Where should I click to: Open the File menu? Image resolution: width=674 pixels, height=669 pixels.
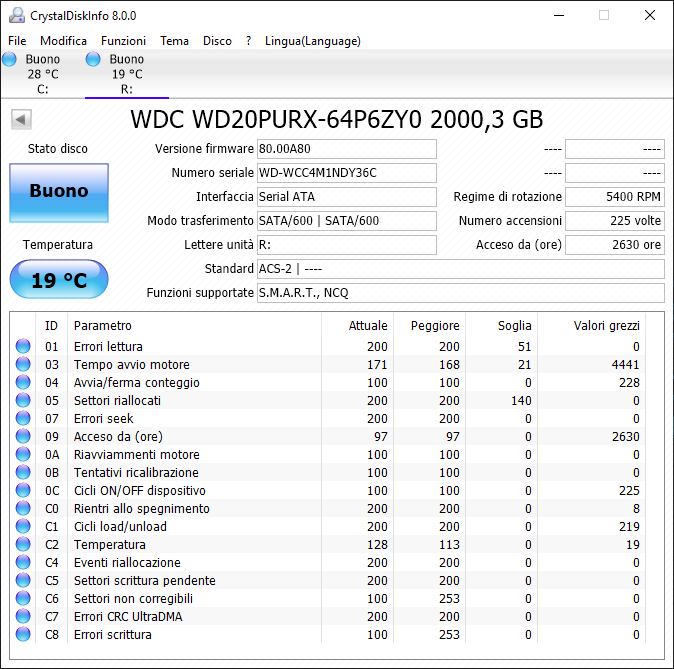[x=17, y=41]
